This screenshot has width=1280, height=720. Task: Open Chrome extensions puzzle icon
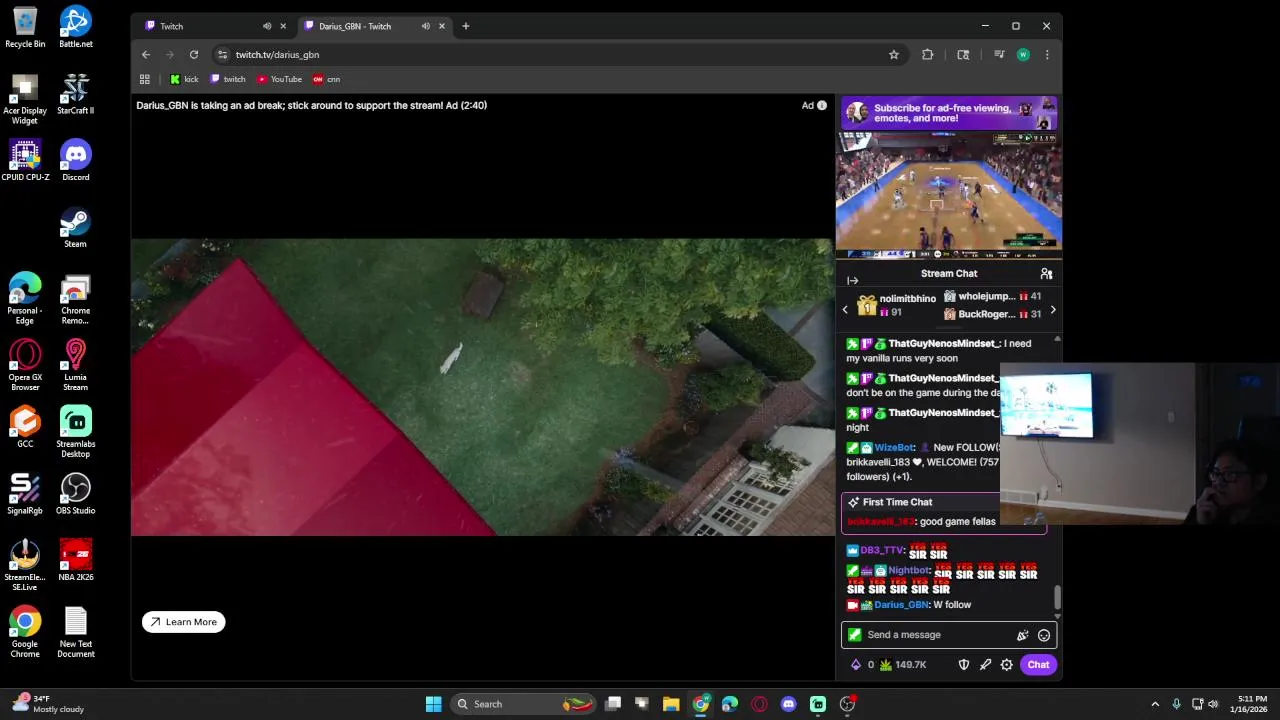coord(927,55)
